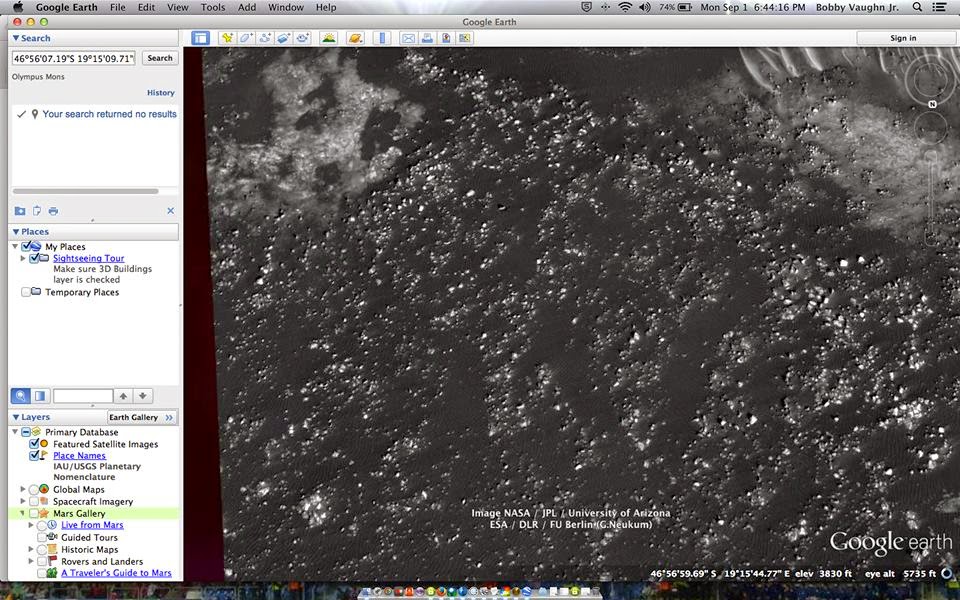Enable the Spacecraft Imagery layer checkbox
This screenshot has width=960, height=600.
pyautogui.click(x=34, y=501)
